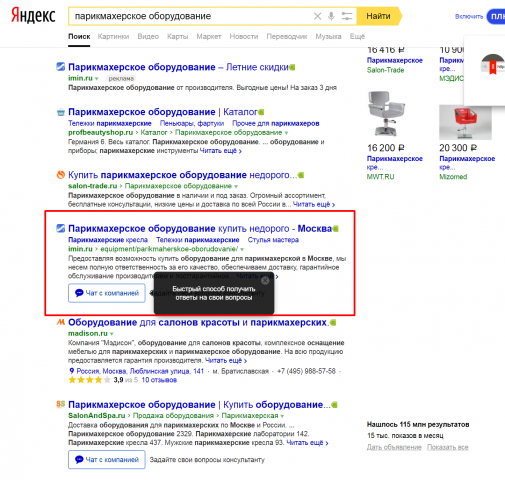Open the SalonAndSpa Чат с компанией button
Viewport: 505px width, 480px height.
107,459
